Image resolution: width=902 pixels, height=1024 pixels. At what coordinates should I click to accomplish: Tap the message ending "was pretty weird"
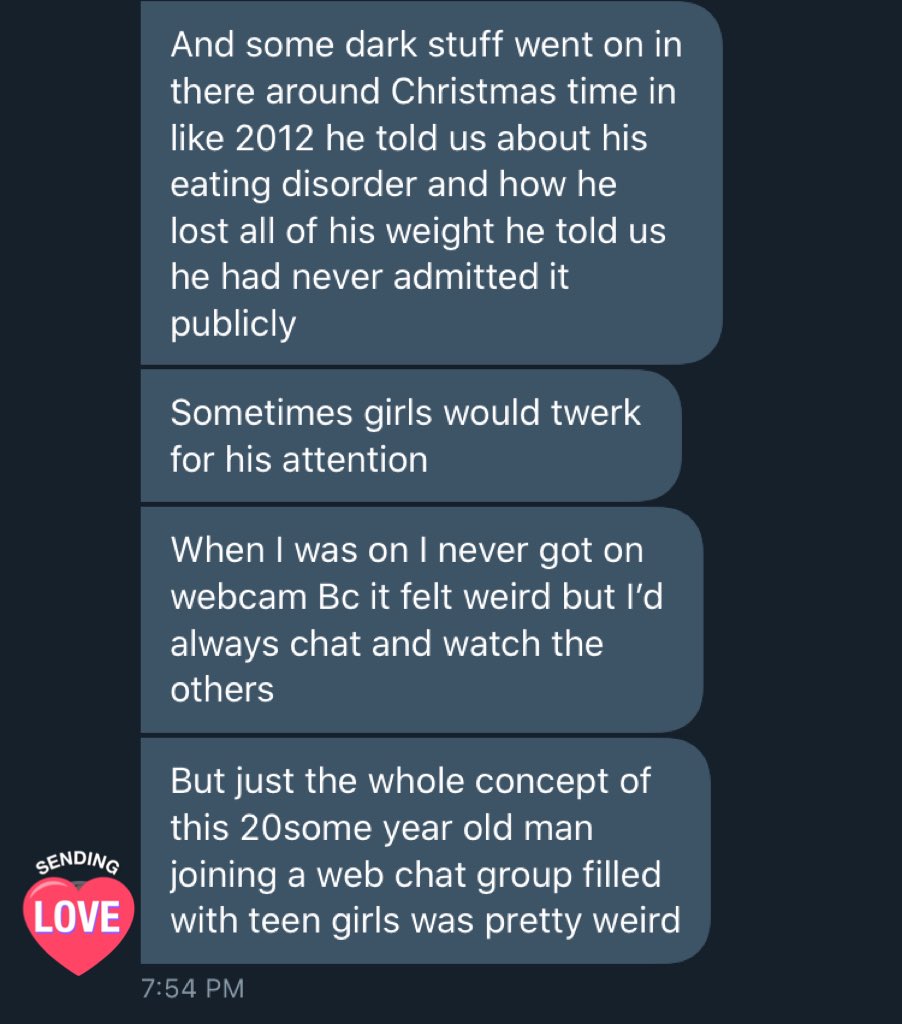click(425, 850)
